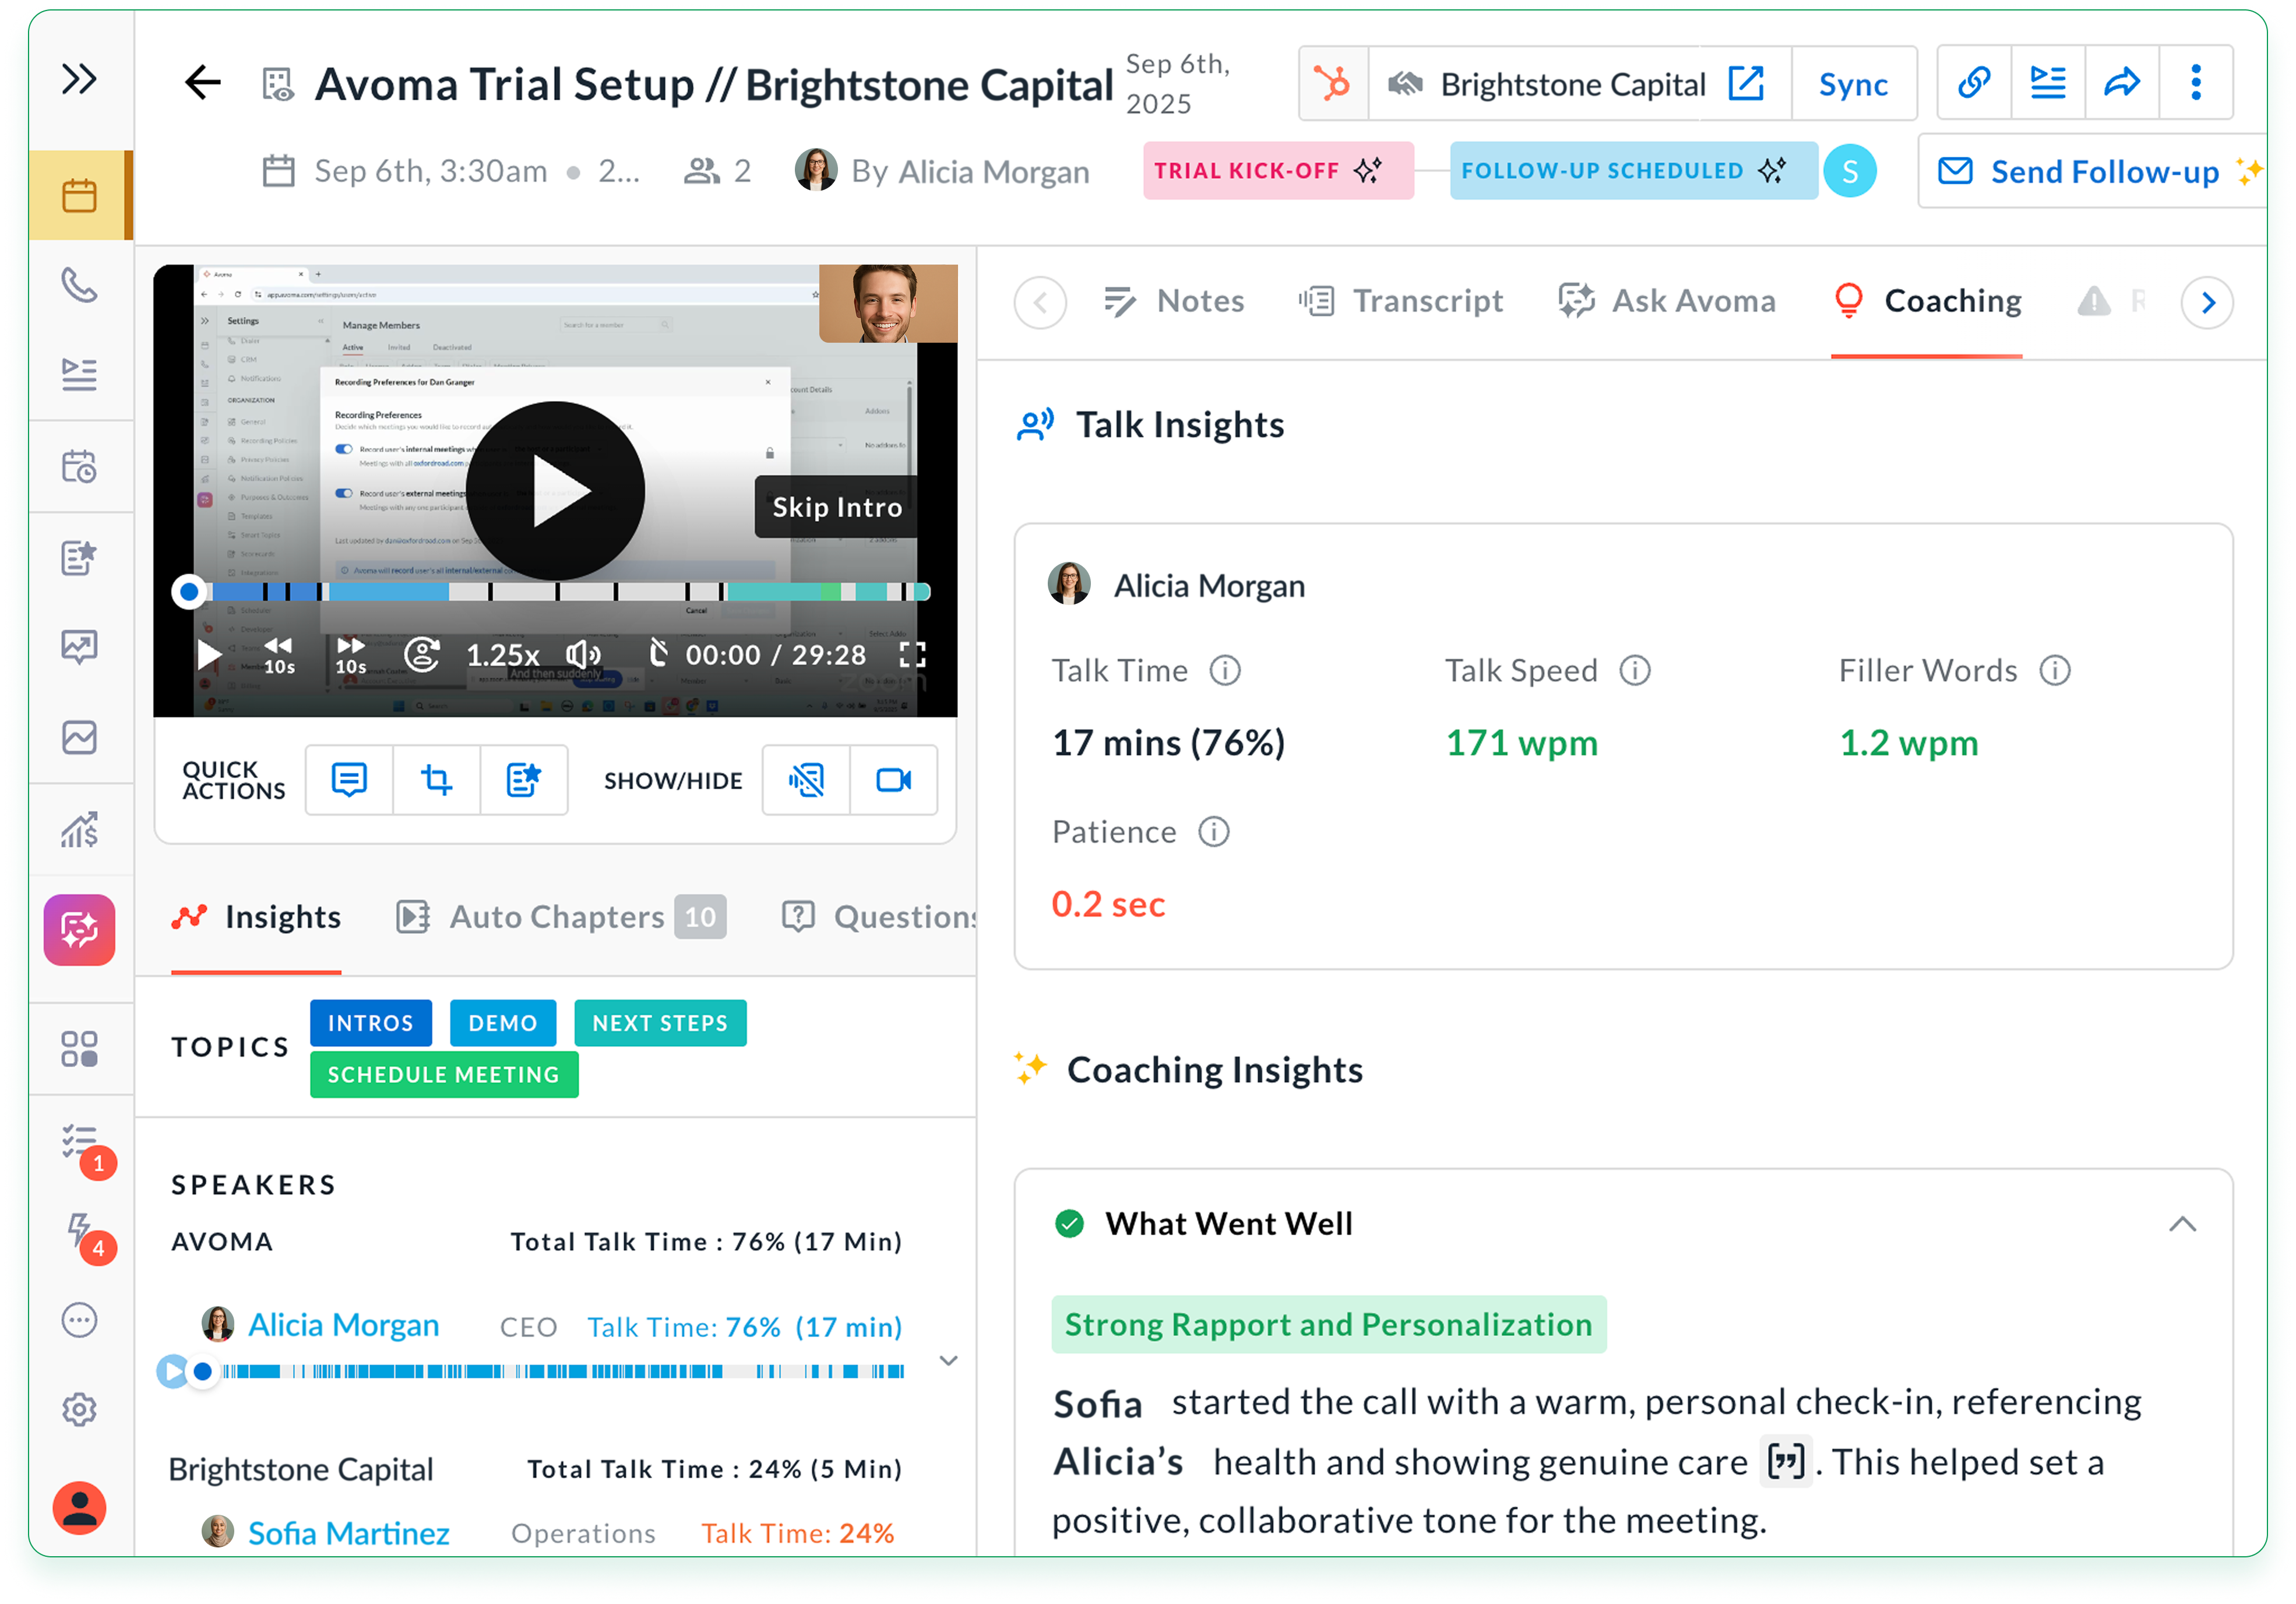Click the video progress timeline bar
Screen dimensions: 2296x1604
pyautogui.click(x=560, y=592)
